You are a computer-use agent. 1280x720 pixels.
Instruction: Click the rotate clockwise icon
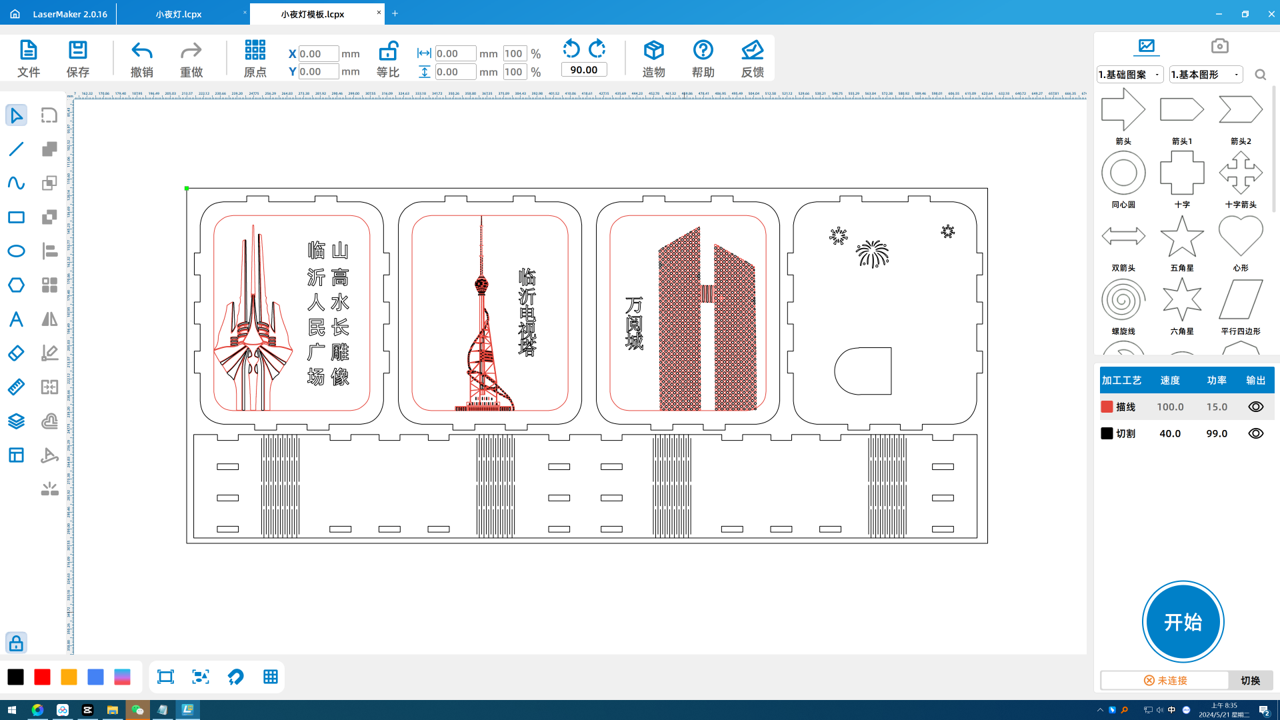pyautogui.click(x=597, y=48)
